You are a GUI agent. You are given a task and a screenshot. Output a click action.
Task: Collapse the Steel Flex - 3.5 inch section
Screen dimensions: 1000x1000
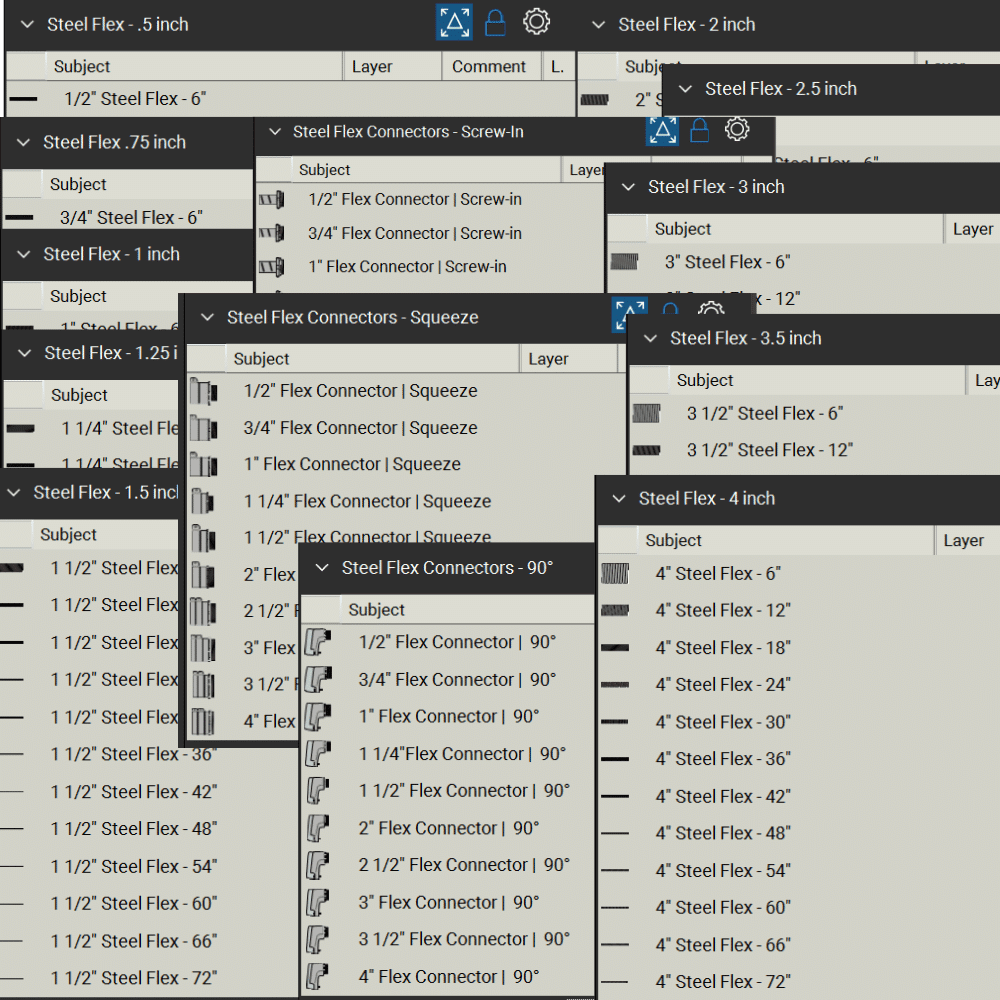click(650, 338)
